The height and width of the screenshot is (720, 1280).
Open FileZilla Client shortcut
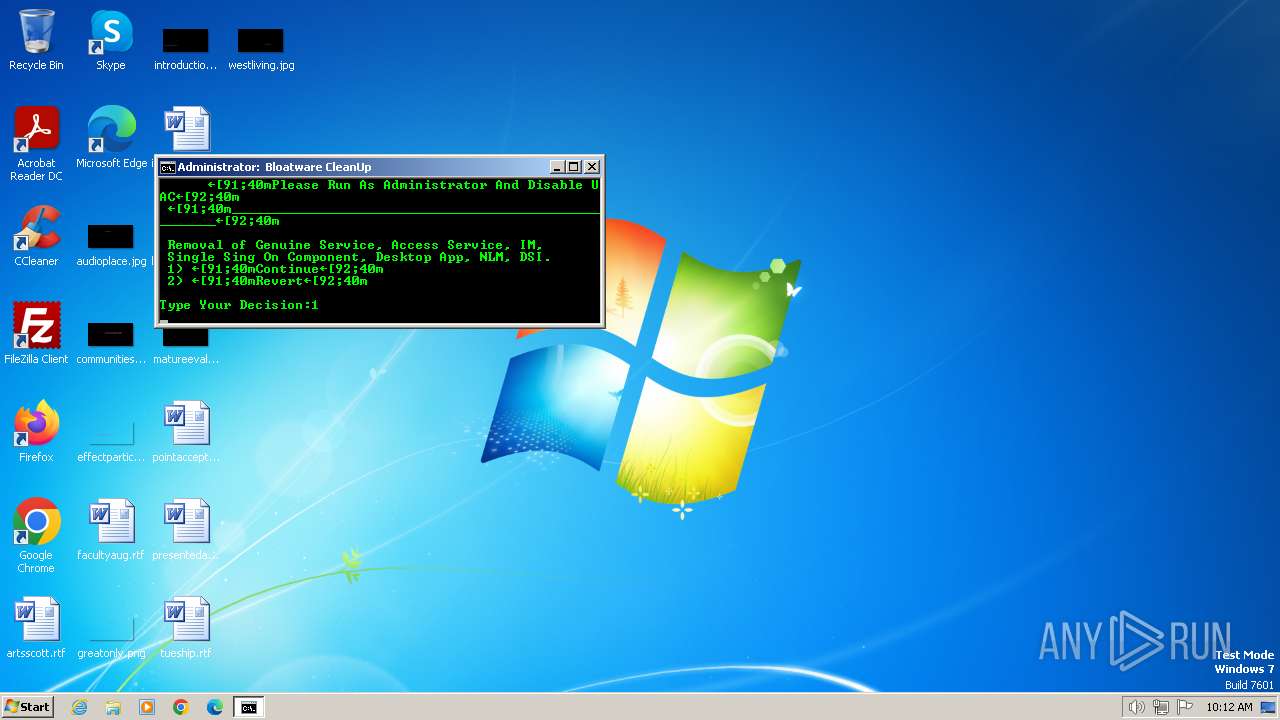36,334
